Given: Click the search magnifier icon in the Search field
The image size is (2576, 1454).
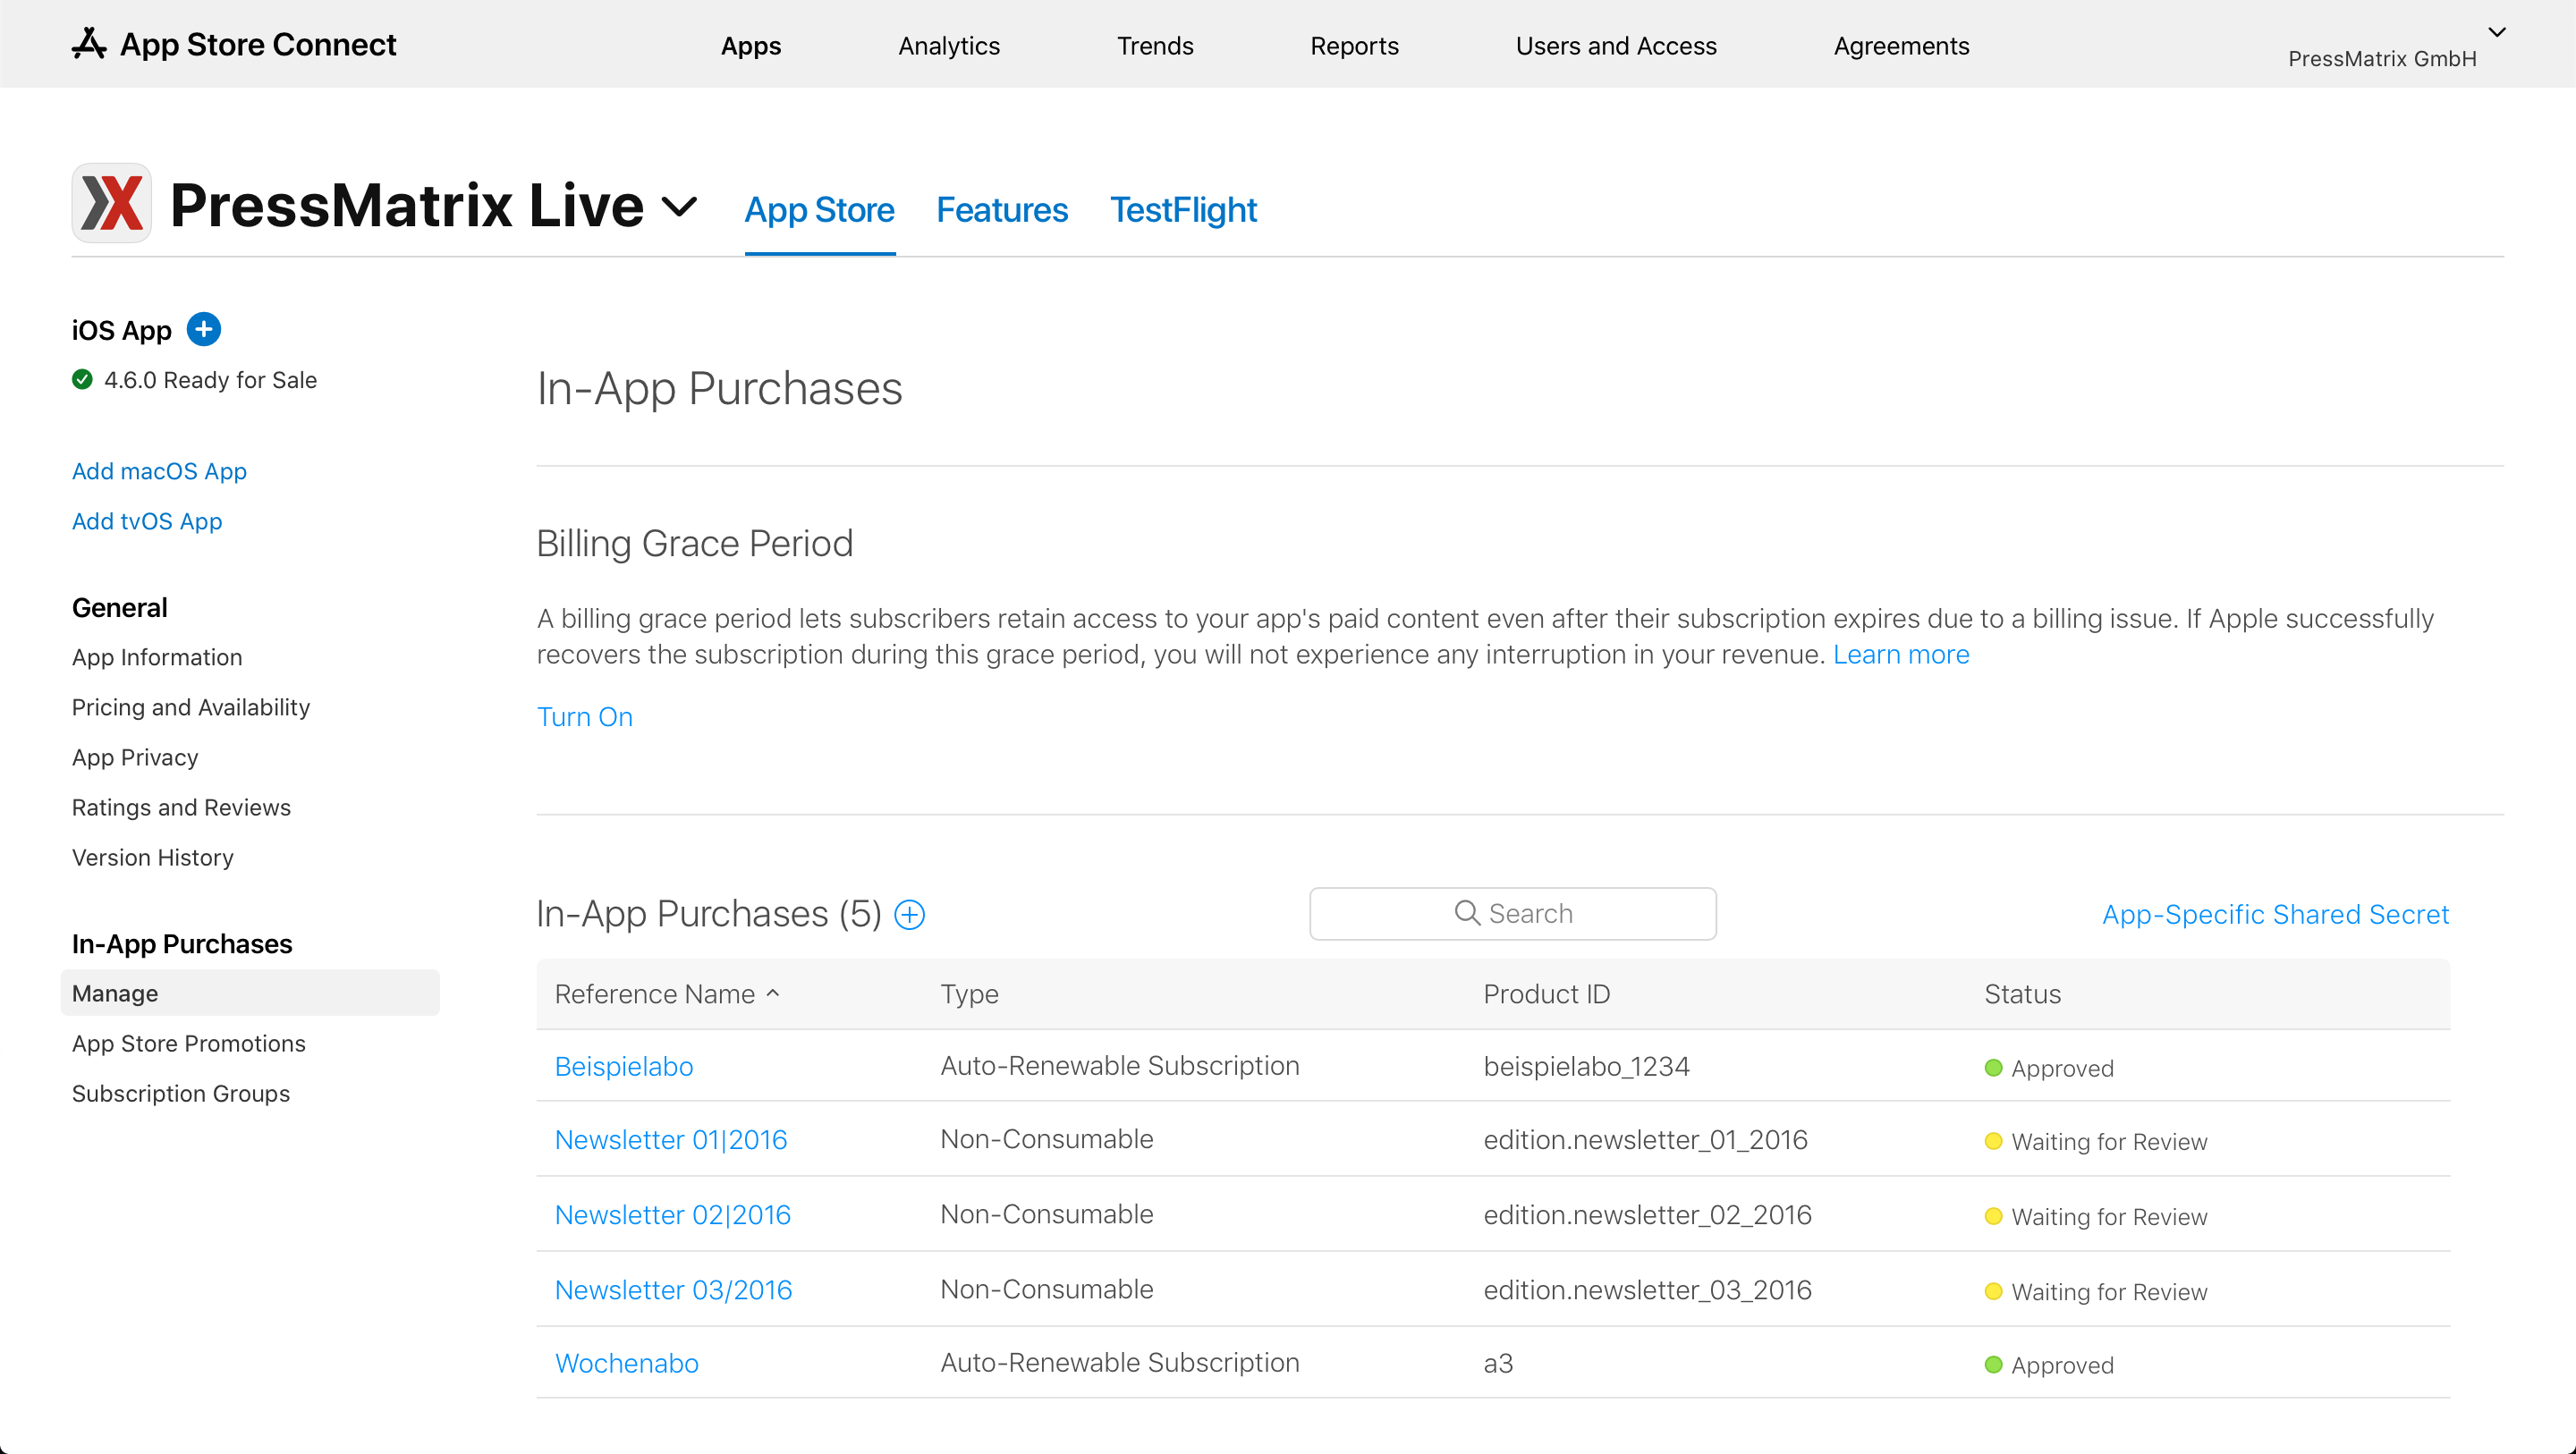Looking at the screenshot, I should tap(1467, 913).
